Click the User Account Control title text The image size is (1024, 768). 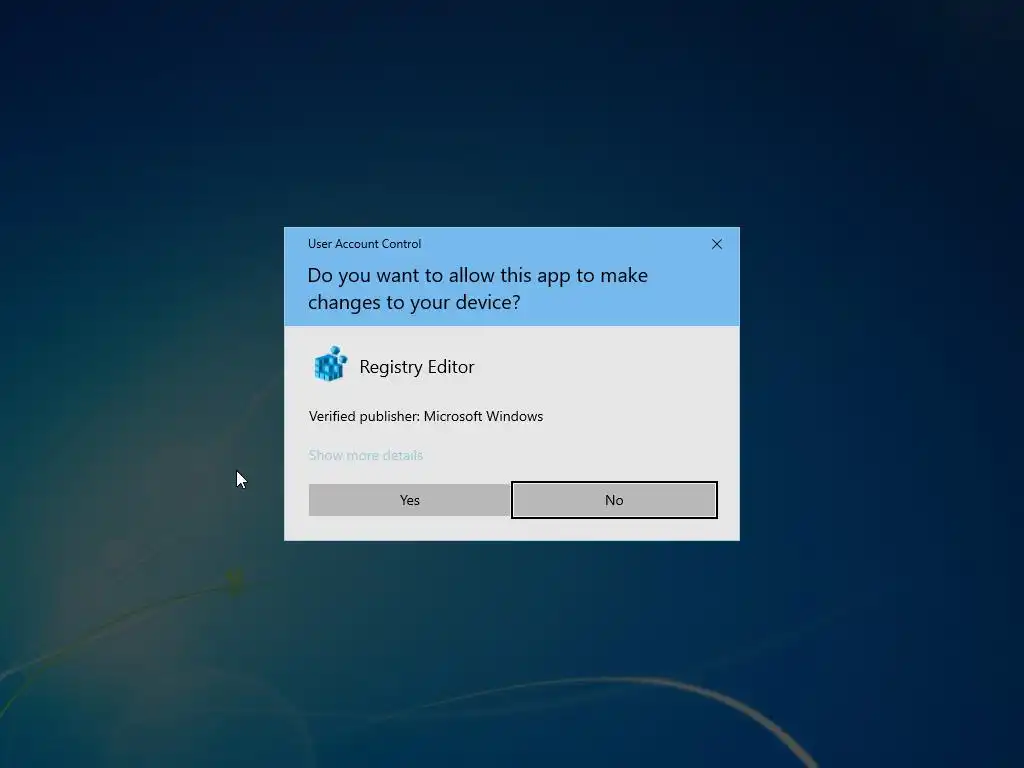click(364, 244)
